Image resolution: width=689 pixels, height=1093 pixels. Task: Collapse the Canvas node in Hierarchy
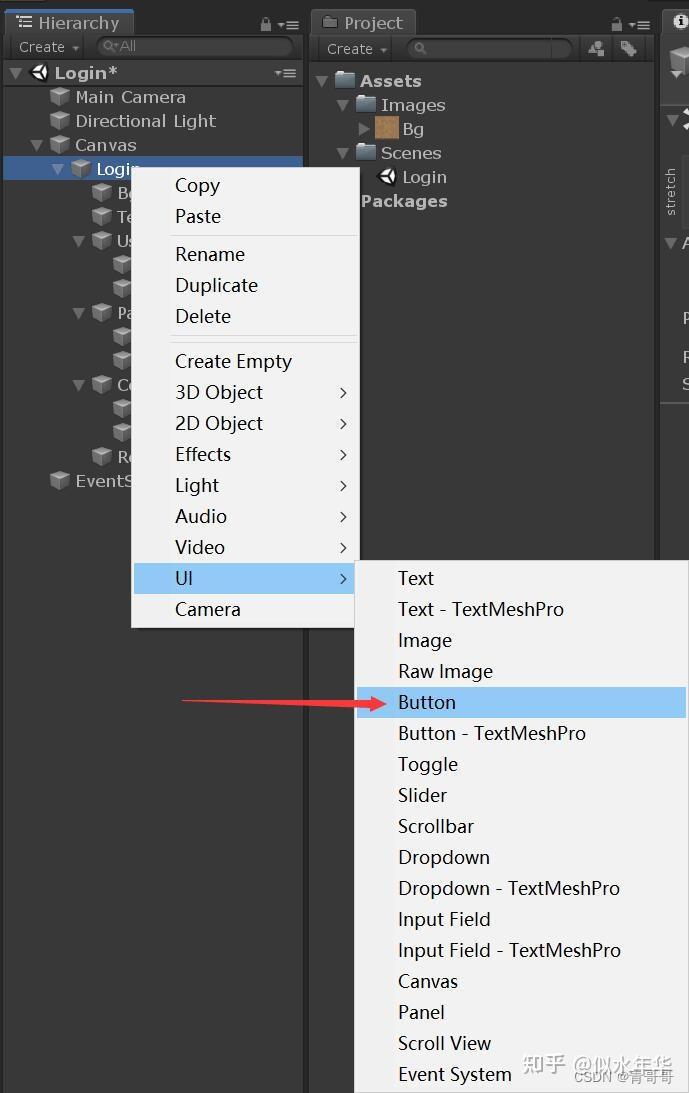pyautogui.click(x=36, y=144)
